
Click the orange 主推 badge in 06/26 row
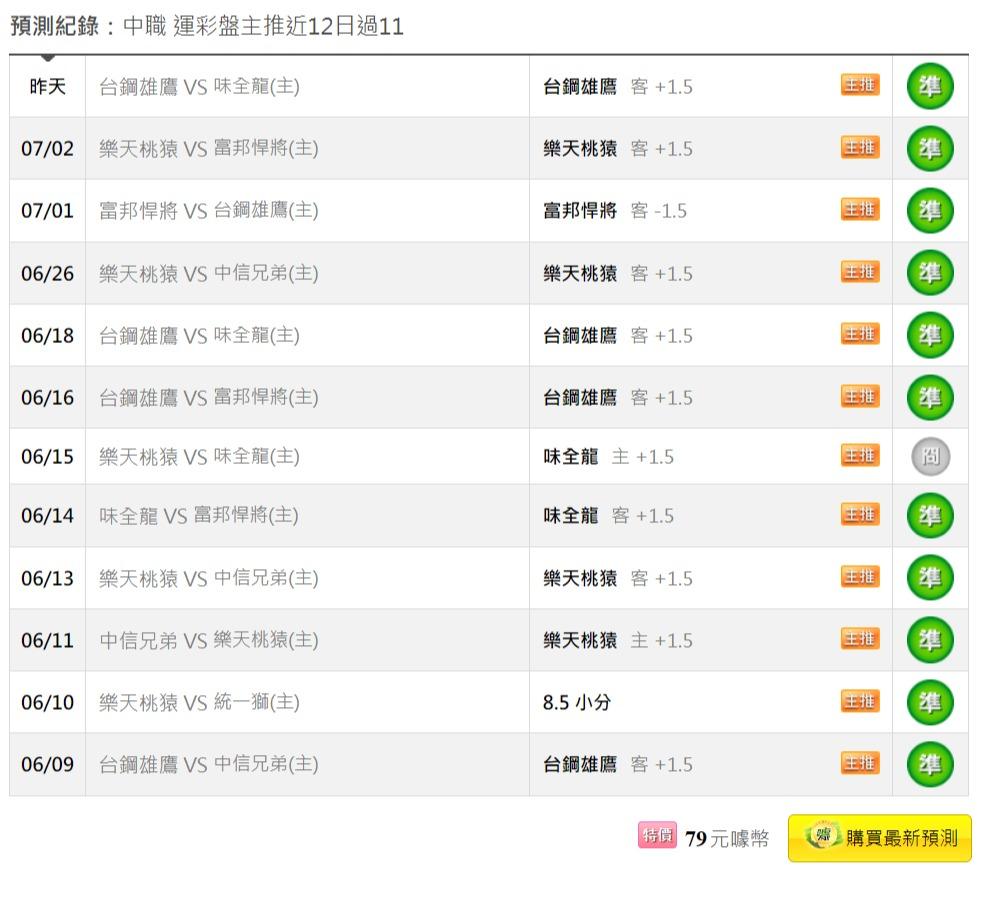860,272
